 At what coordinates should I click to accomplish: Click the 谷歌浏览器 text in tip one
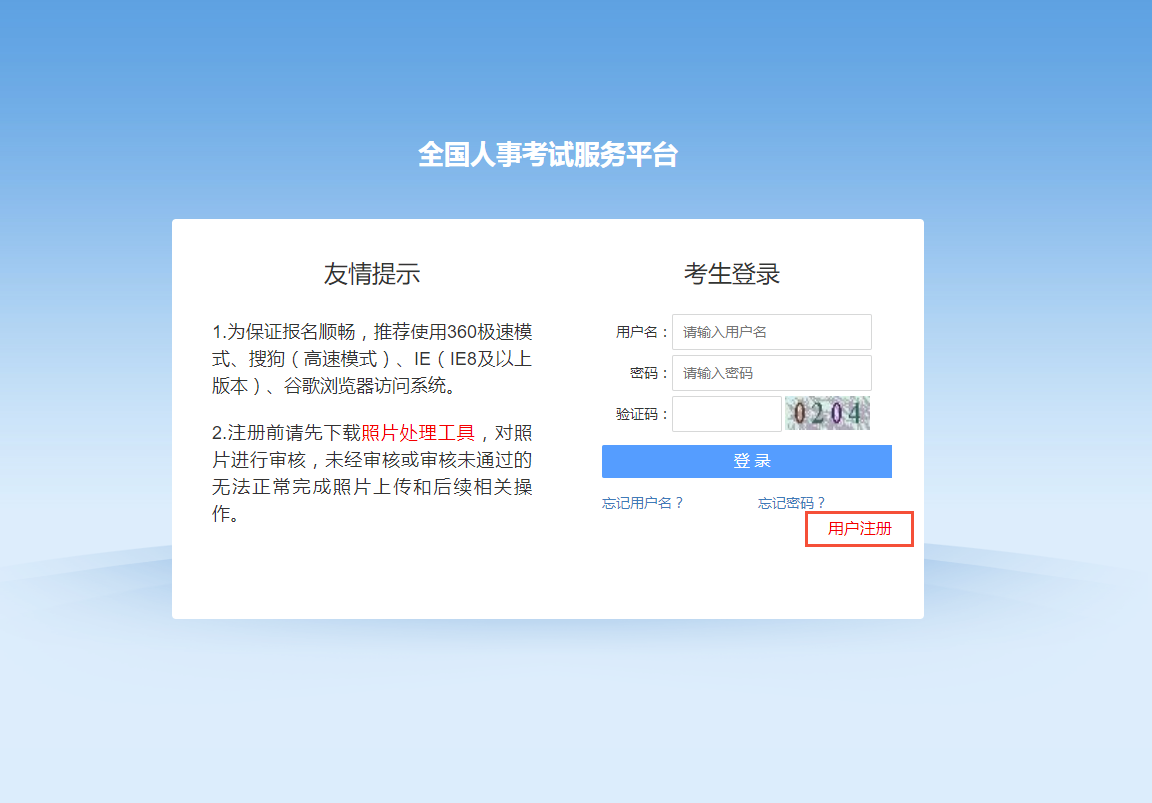point(334,386)
